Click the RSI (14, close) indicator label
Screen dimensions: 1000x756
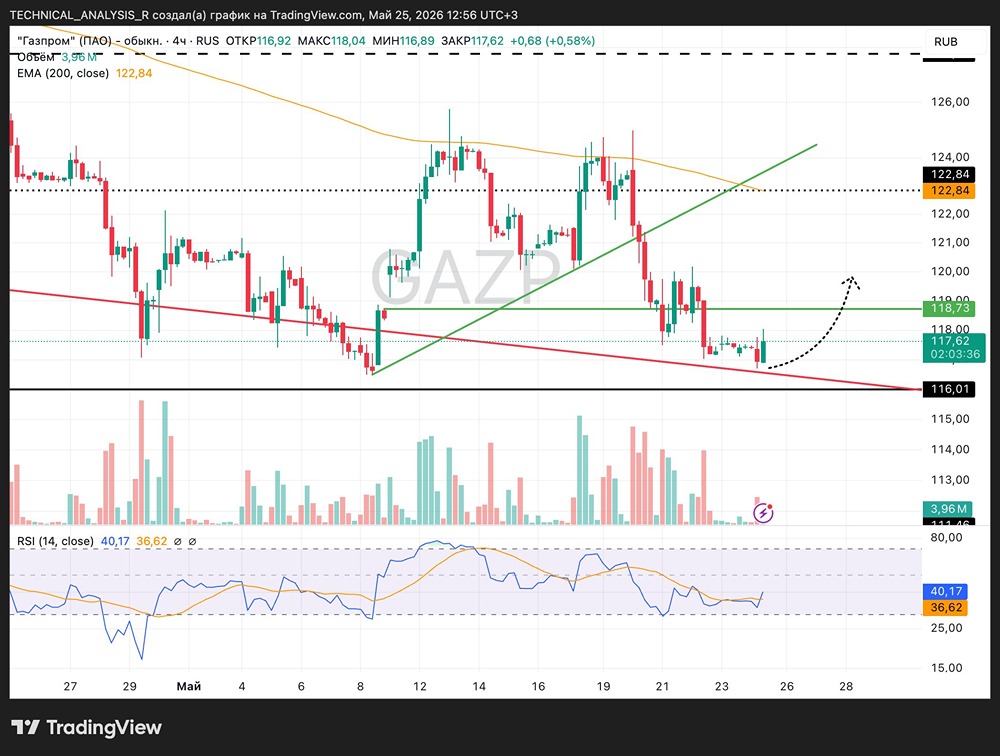[55, 541]
